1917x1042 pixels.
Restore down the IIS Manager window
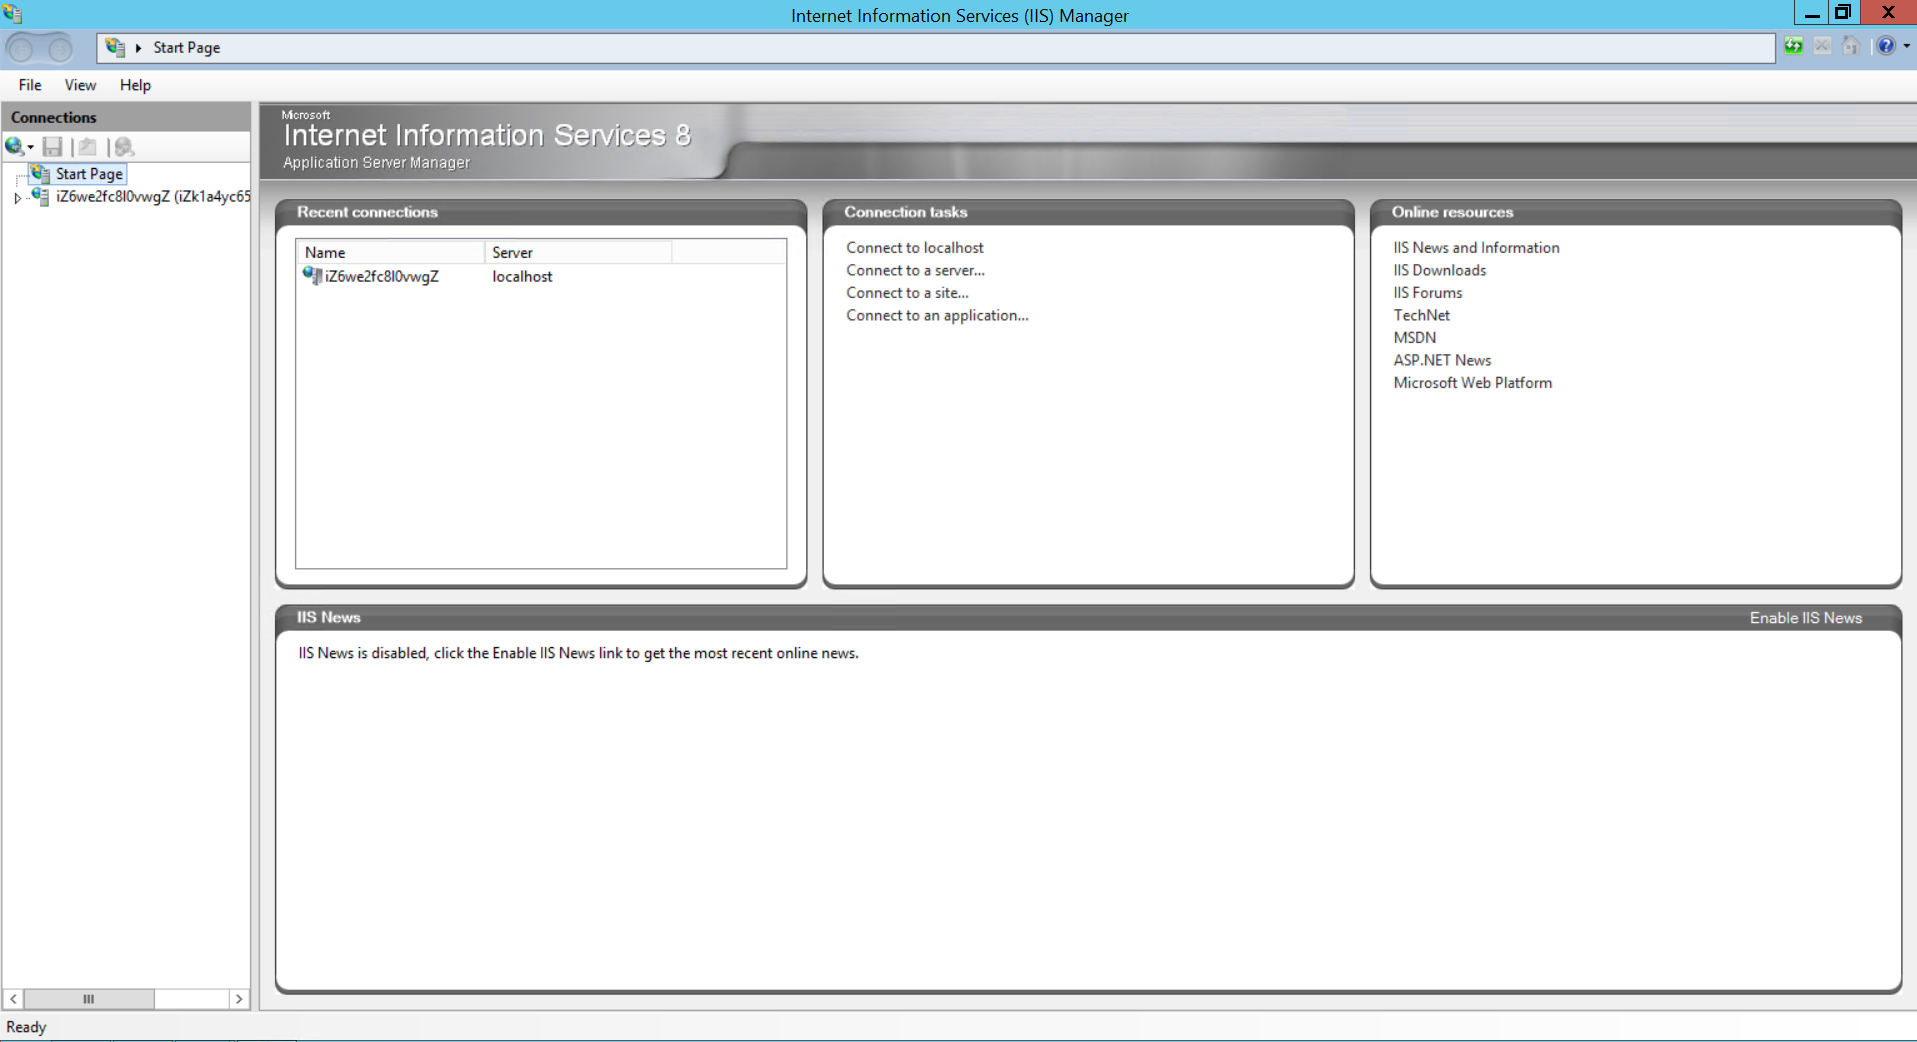pyautogui.click(x=1843, y=13)
